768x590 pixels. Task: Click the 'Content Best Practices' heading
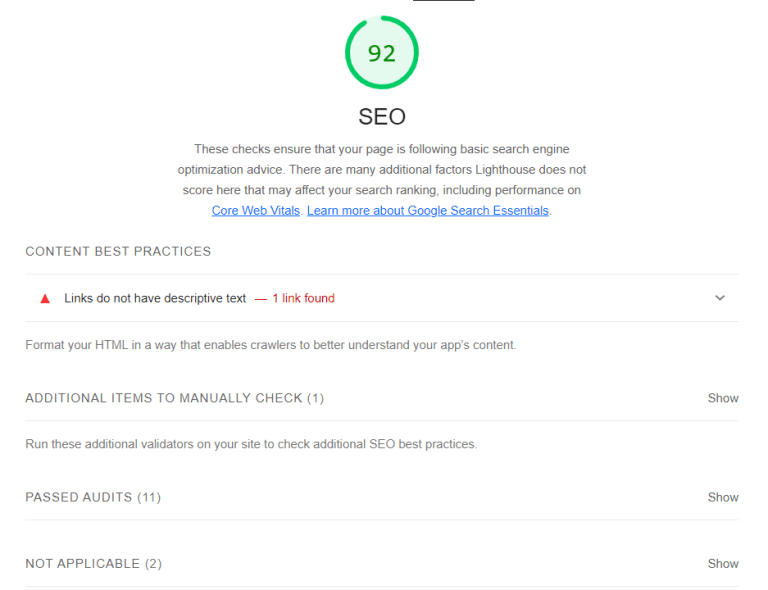pos(118,252)
